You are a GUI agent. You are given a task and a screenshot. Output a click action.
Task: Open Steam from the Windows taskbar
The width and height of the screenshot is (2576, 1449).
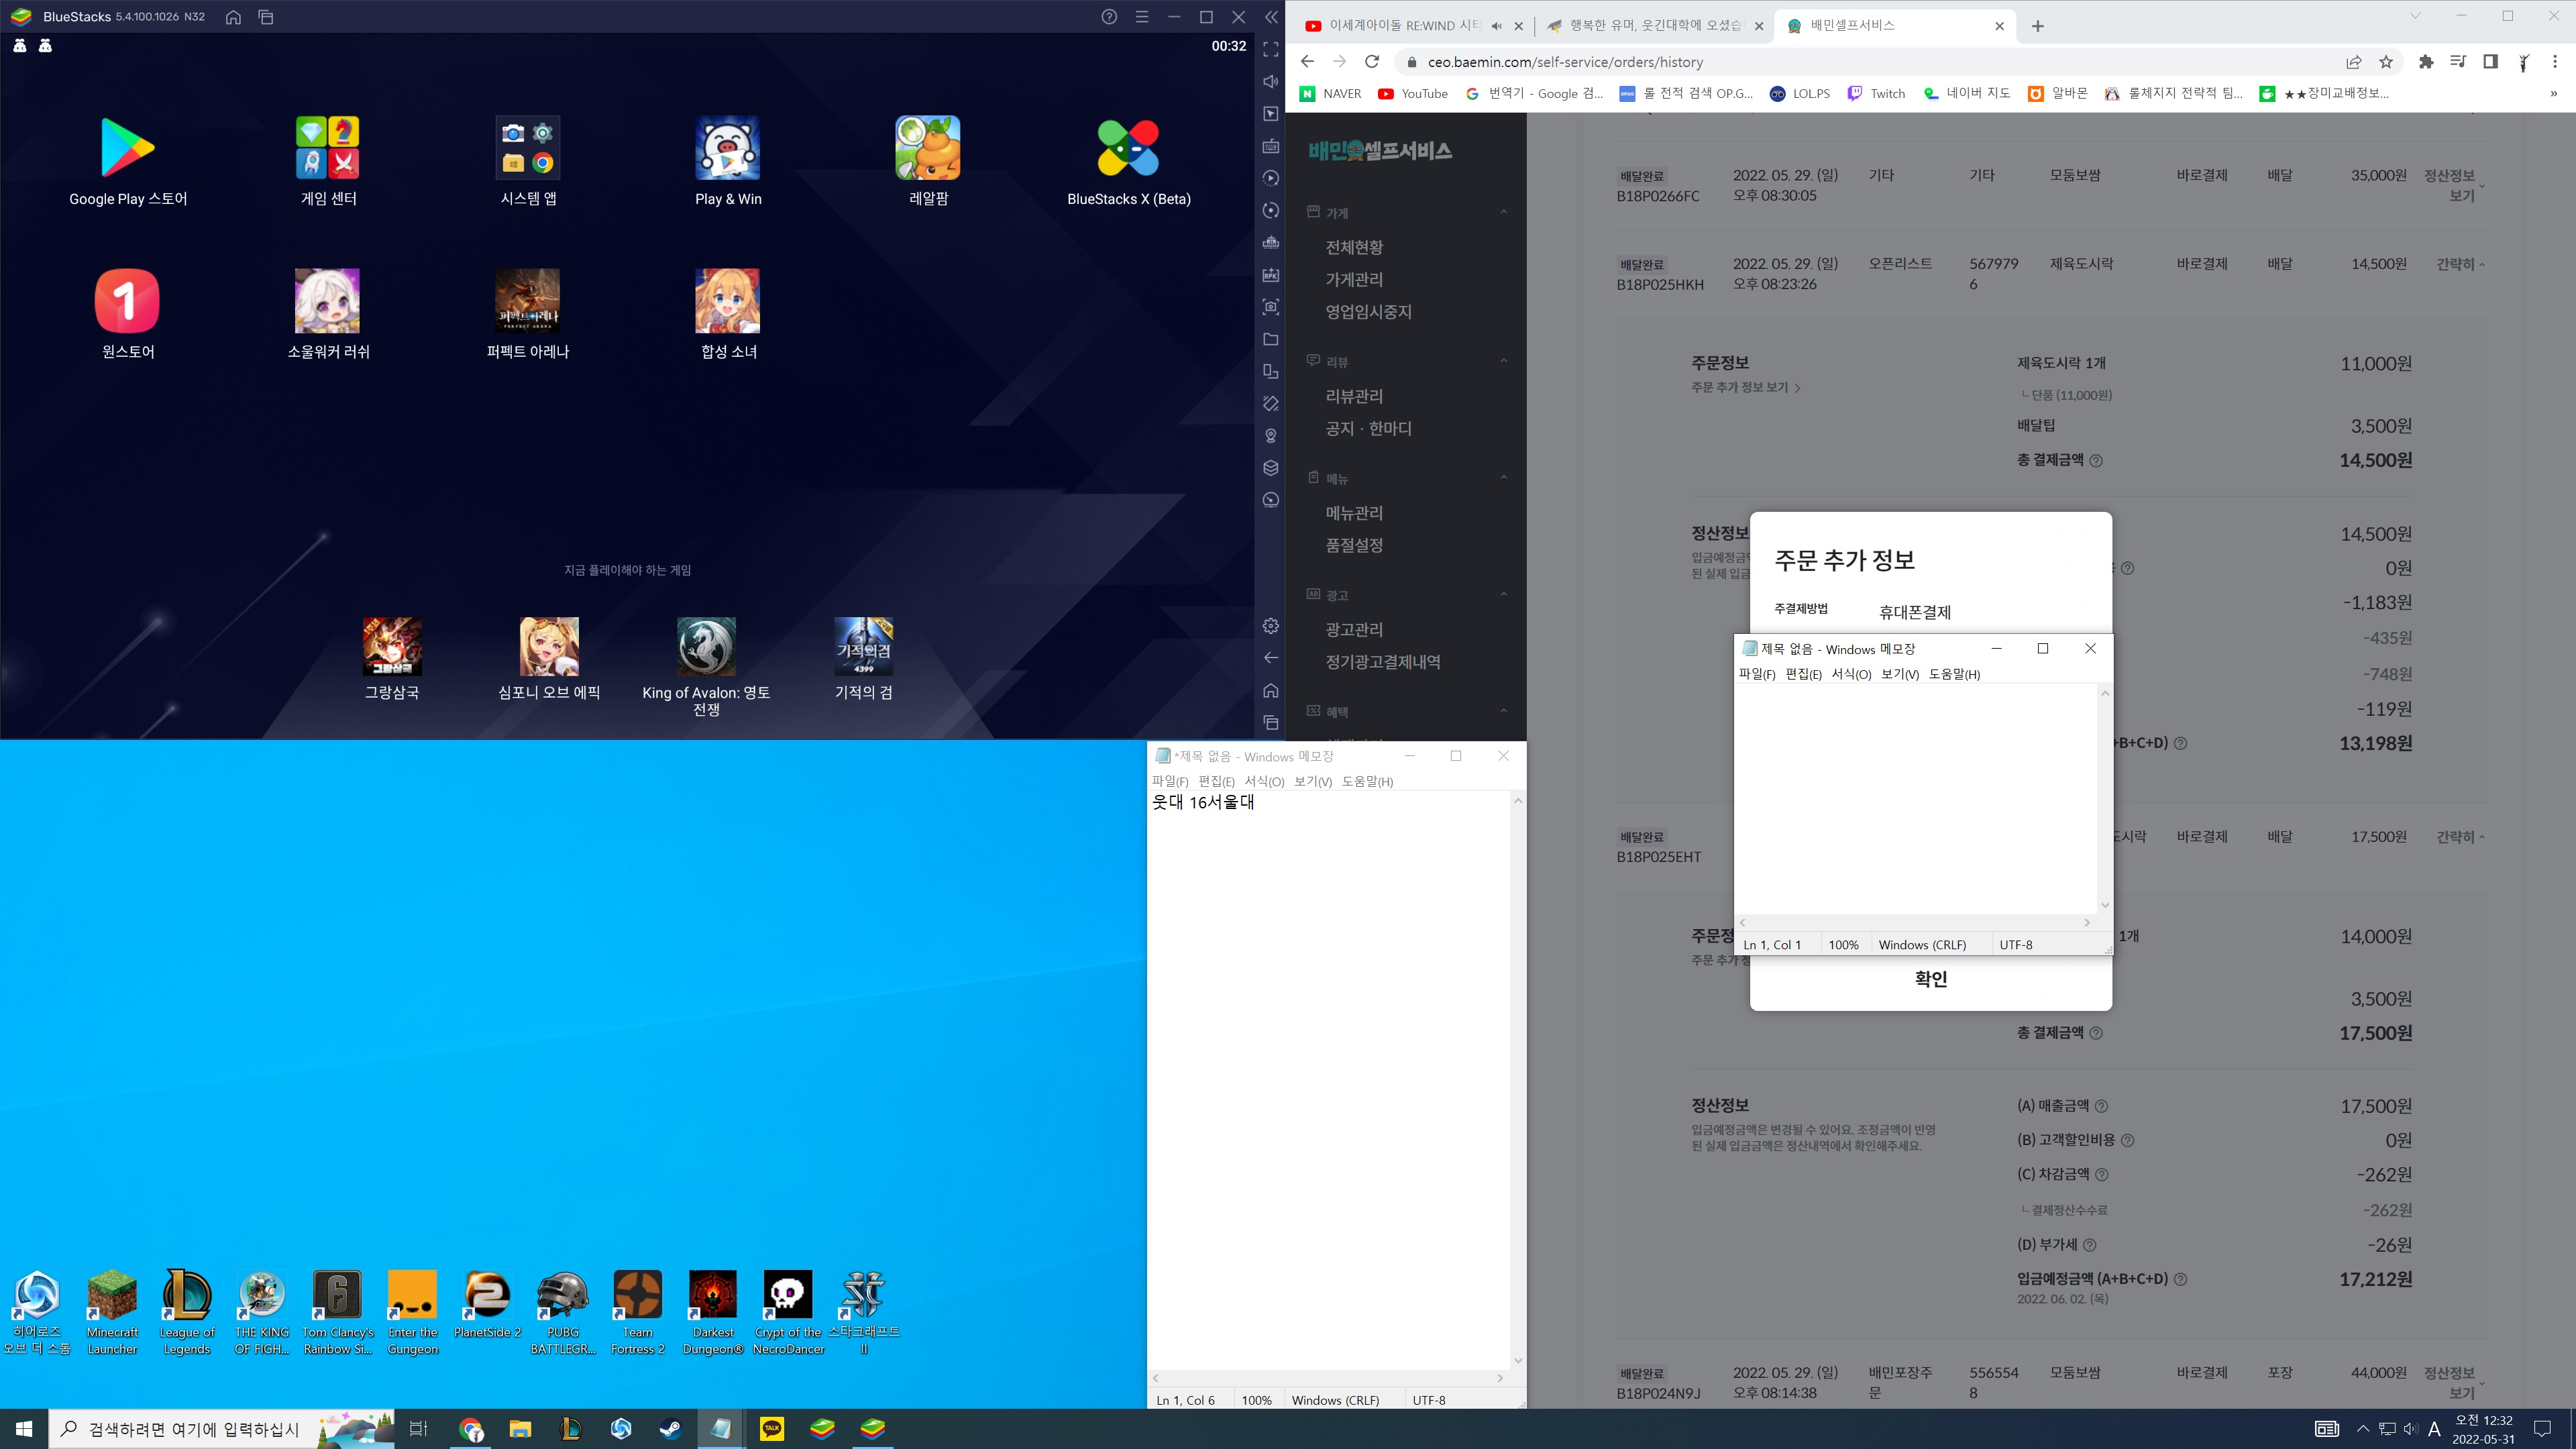(671, 1429)
